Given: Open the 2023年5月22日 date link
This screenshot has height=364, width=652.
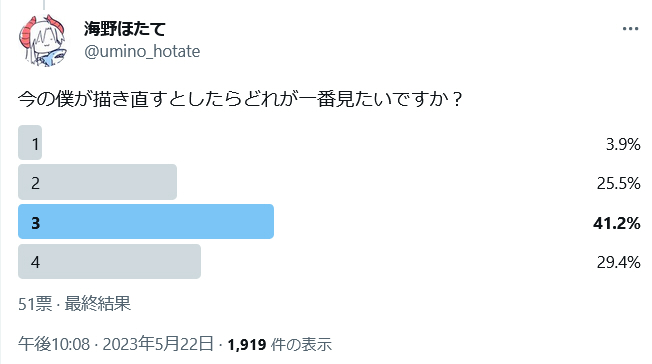Looking at the screenshot, I should point(158,344).
